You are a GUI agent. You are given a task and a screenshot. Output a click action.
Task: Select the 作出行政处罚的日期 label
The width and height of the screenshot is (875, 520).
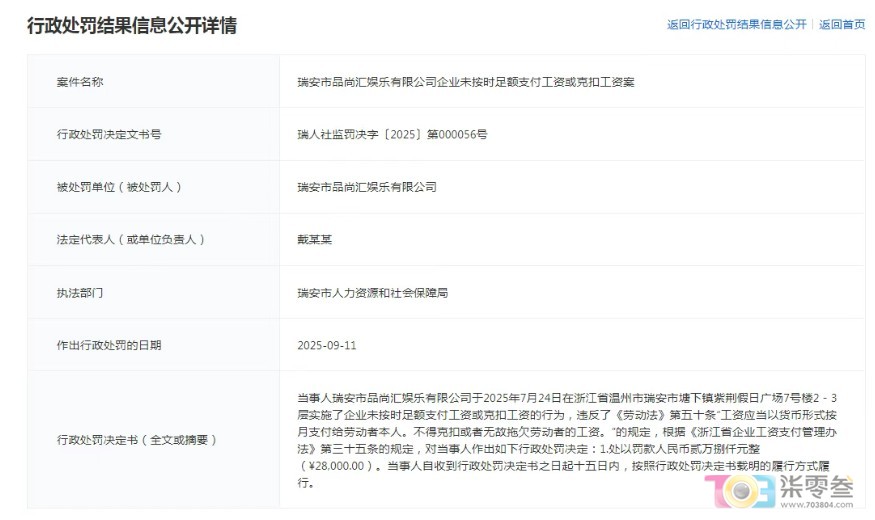click(109, 345)
